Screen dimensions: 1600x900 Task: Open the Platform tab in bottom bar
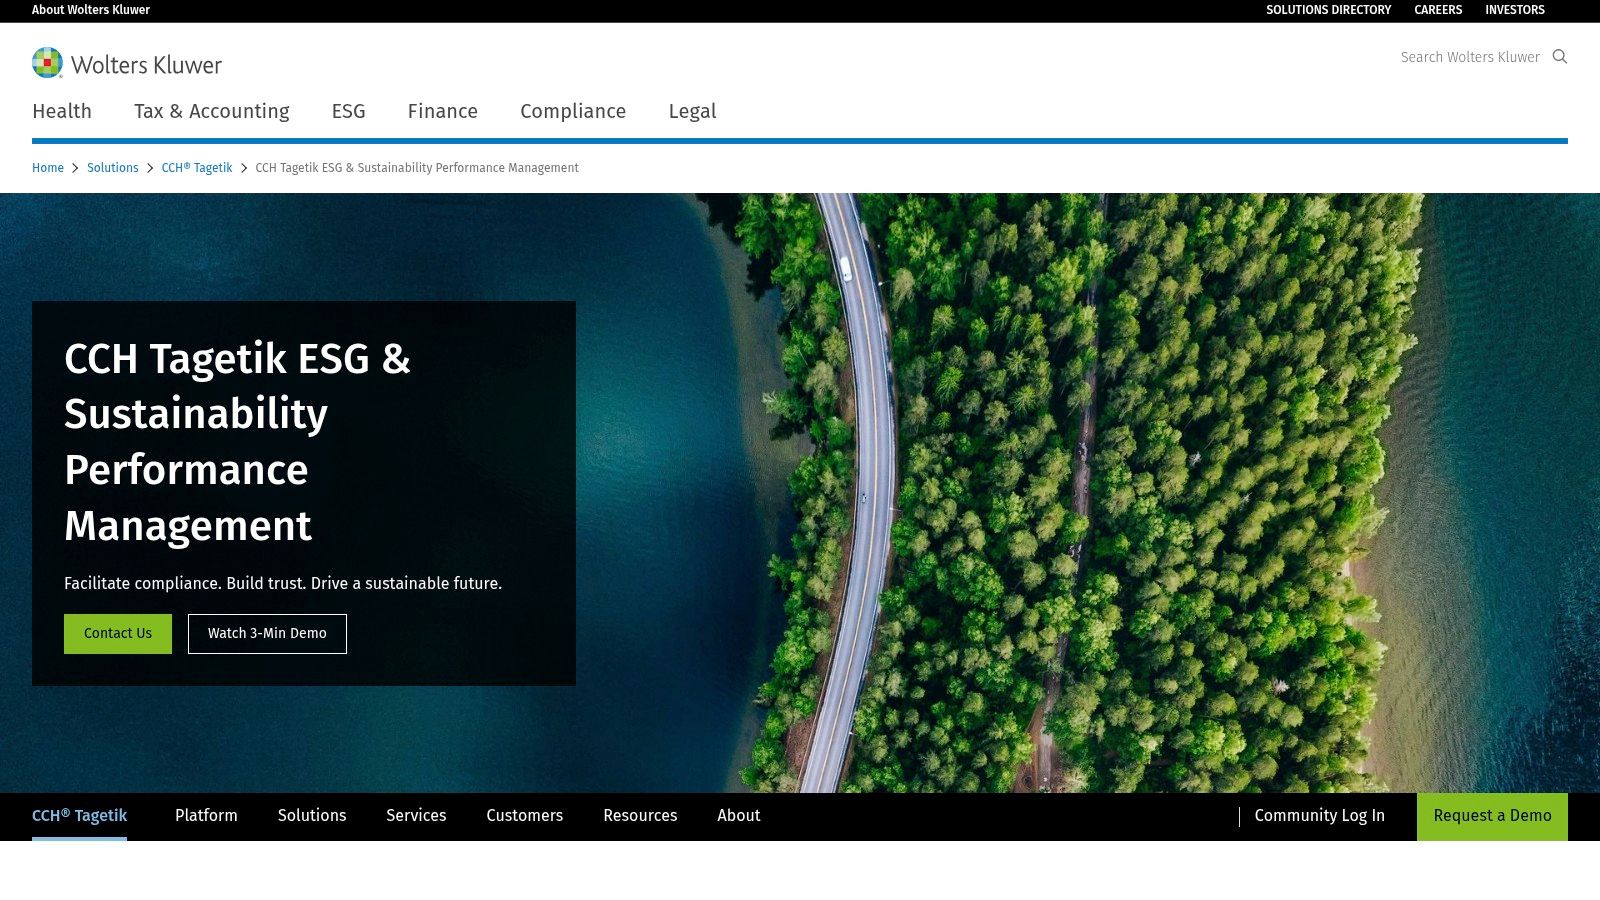click(206, 816)
